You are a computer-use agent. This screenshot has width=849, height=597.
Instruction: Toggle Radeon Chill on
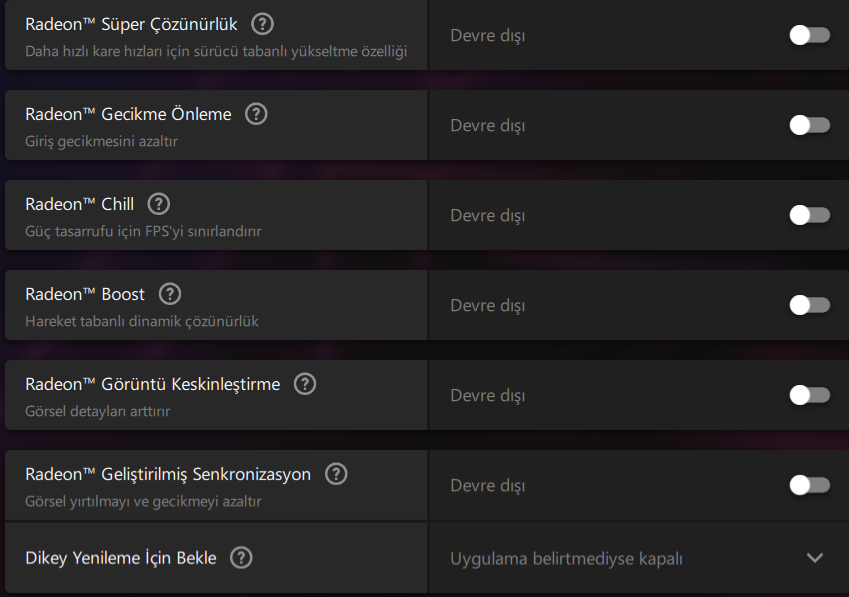809,215
